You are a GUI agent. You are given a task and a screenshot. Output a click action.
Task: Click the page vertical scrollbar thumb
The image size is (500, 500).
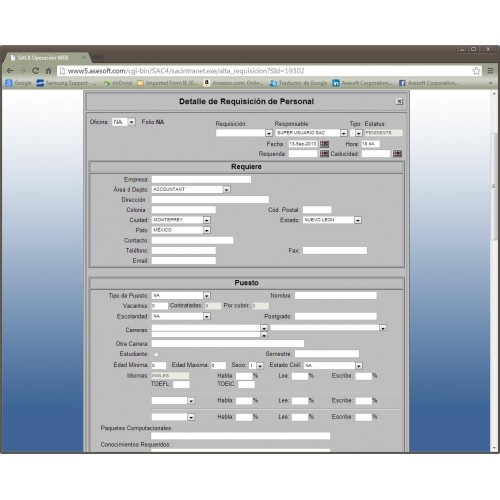pos(494,186)
